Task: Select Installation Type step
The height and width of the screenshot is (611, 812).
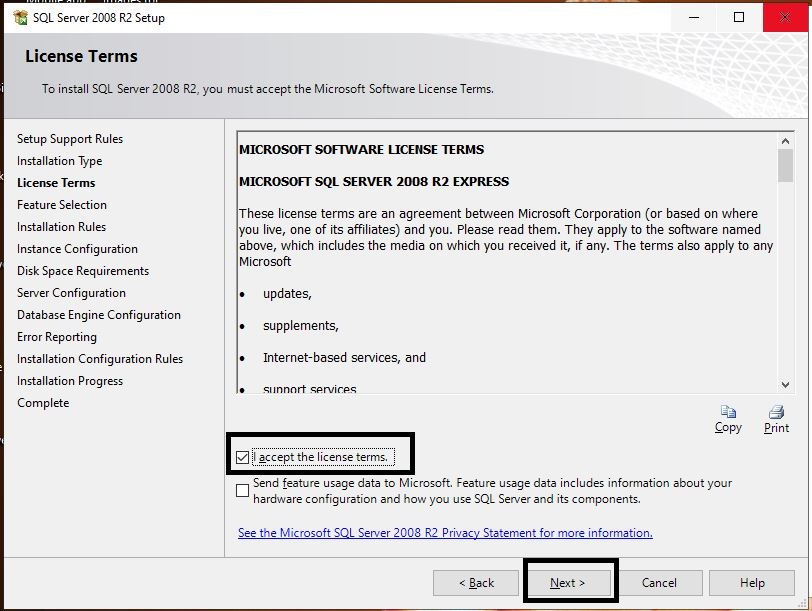Action: coord(60,161)
